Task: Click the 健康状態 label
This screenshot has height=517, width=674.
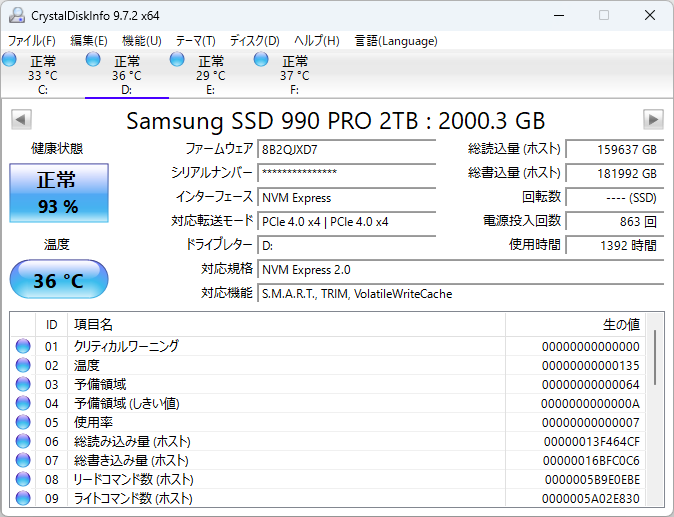Action: [x=57, y=148]
